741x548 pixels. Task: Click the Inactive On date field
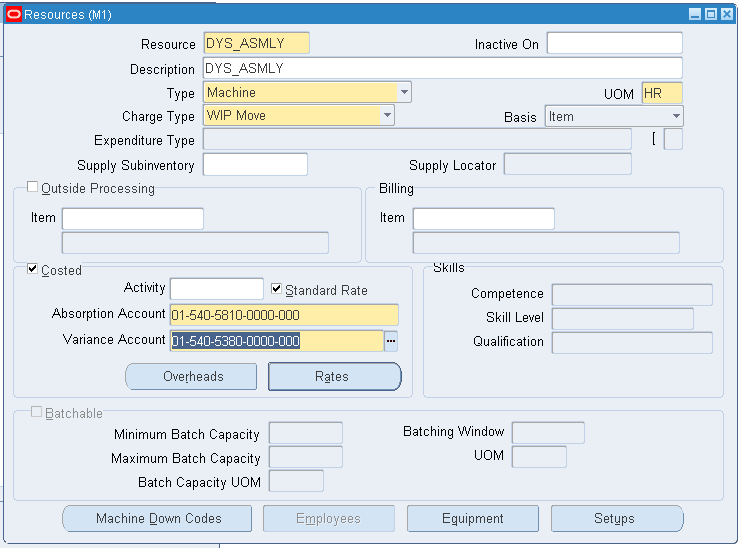point(615,43)
